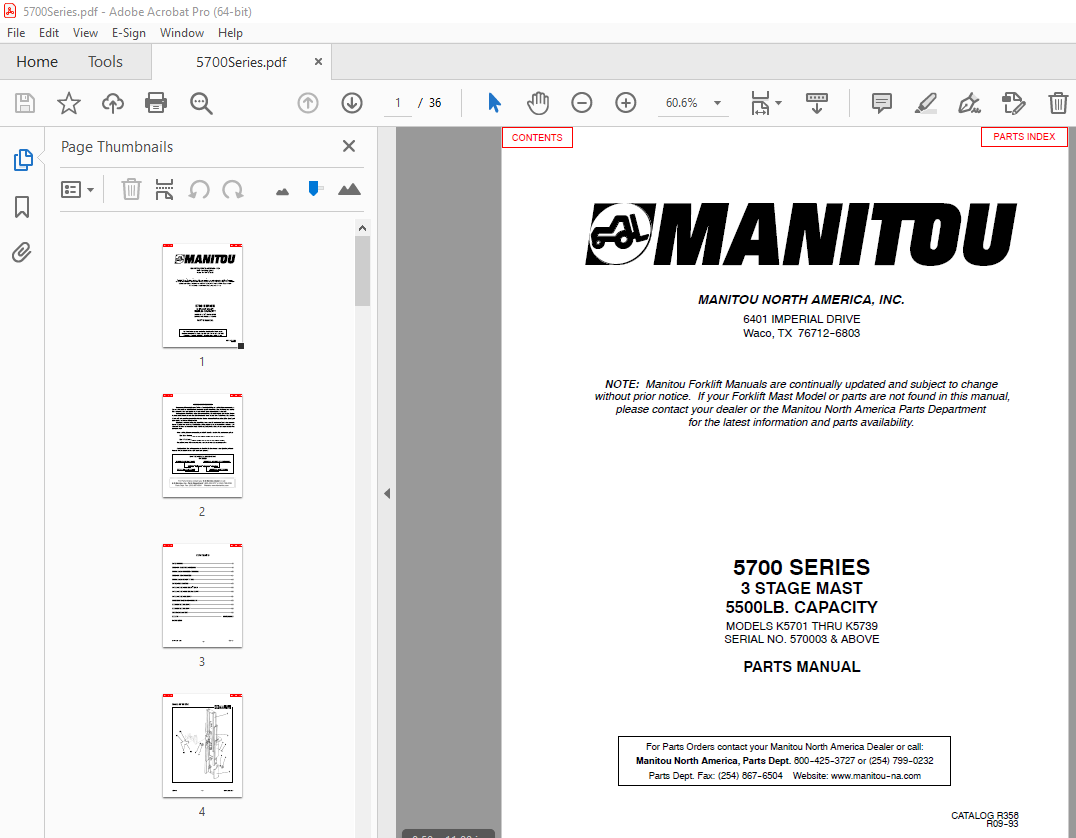
Task: Enlarge thumbnail size large mountain icon
Action: (x=349, y=189)
